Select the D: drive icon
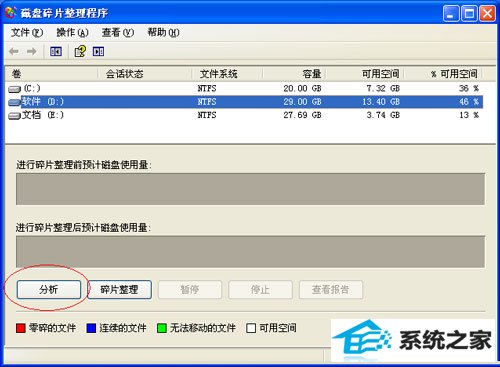Screen dimensions: 500x367 14,102
